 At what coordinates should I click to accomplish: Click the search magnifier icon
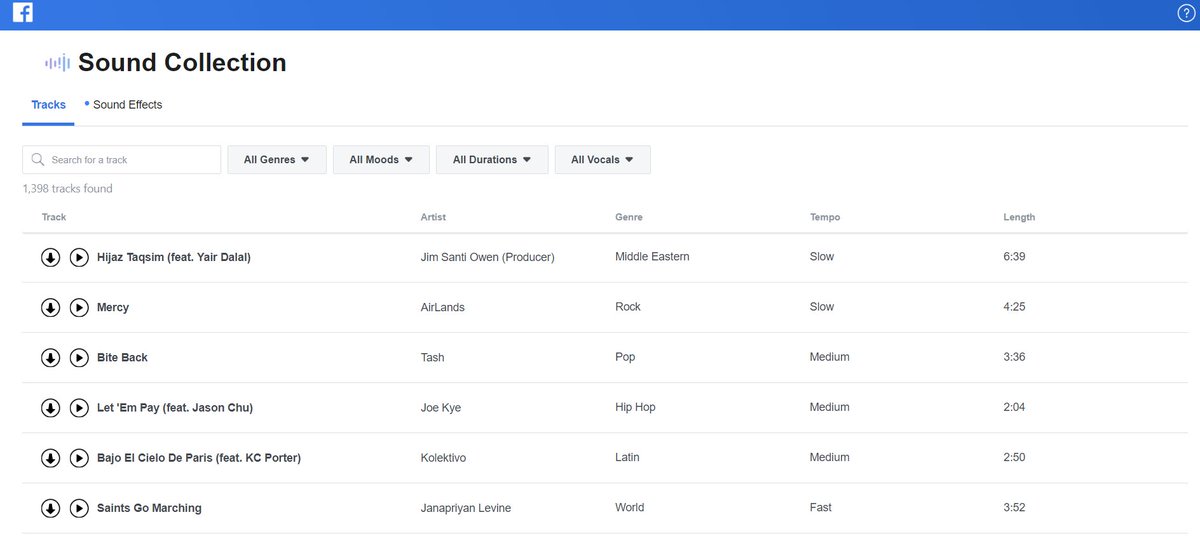point(38,159)
